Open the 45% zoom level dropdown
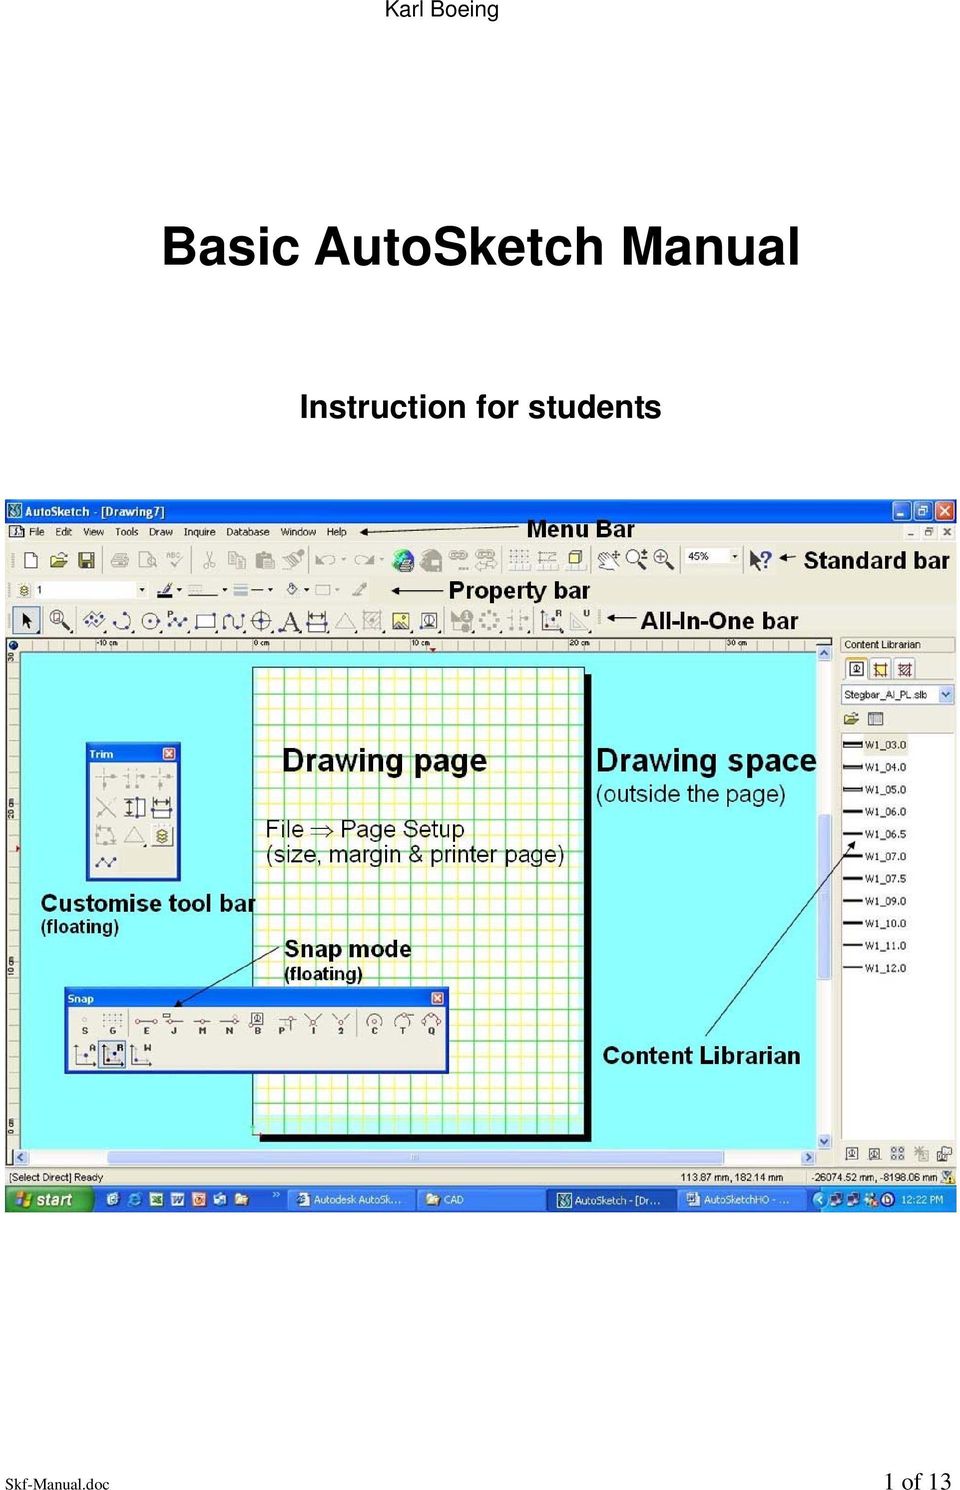The height and width of the screenshot is (1490, 960). click(x=734, y=556)
